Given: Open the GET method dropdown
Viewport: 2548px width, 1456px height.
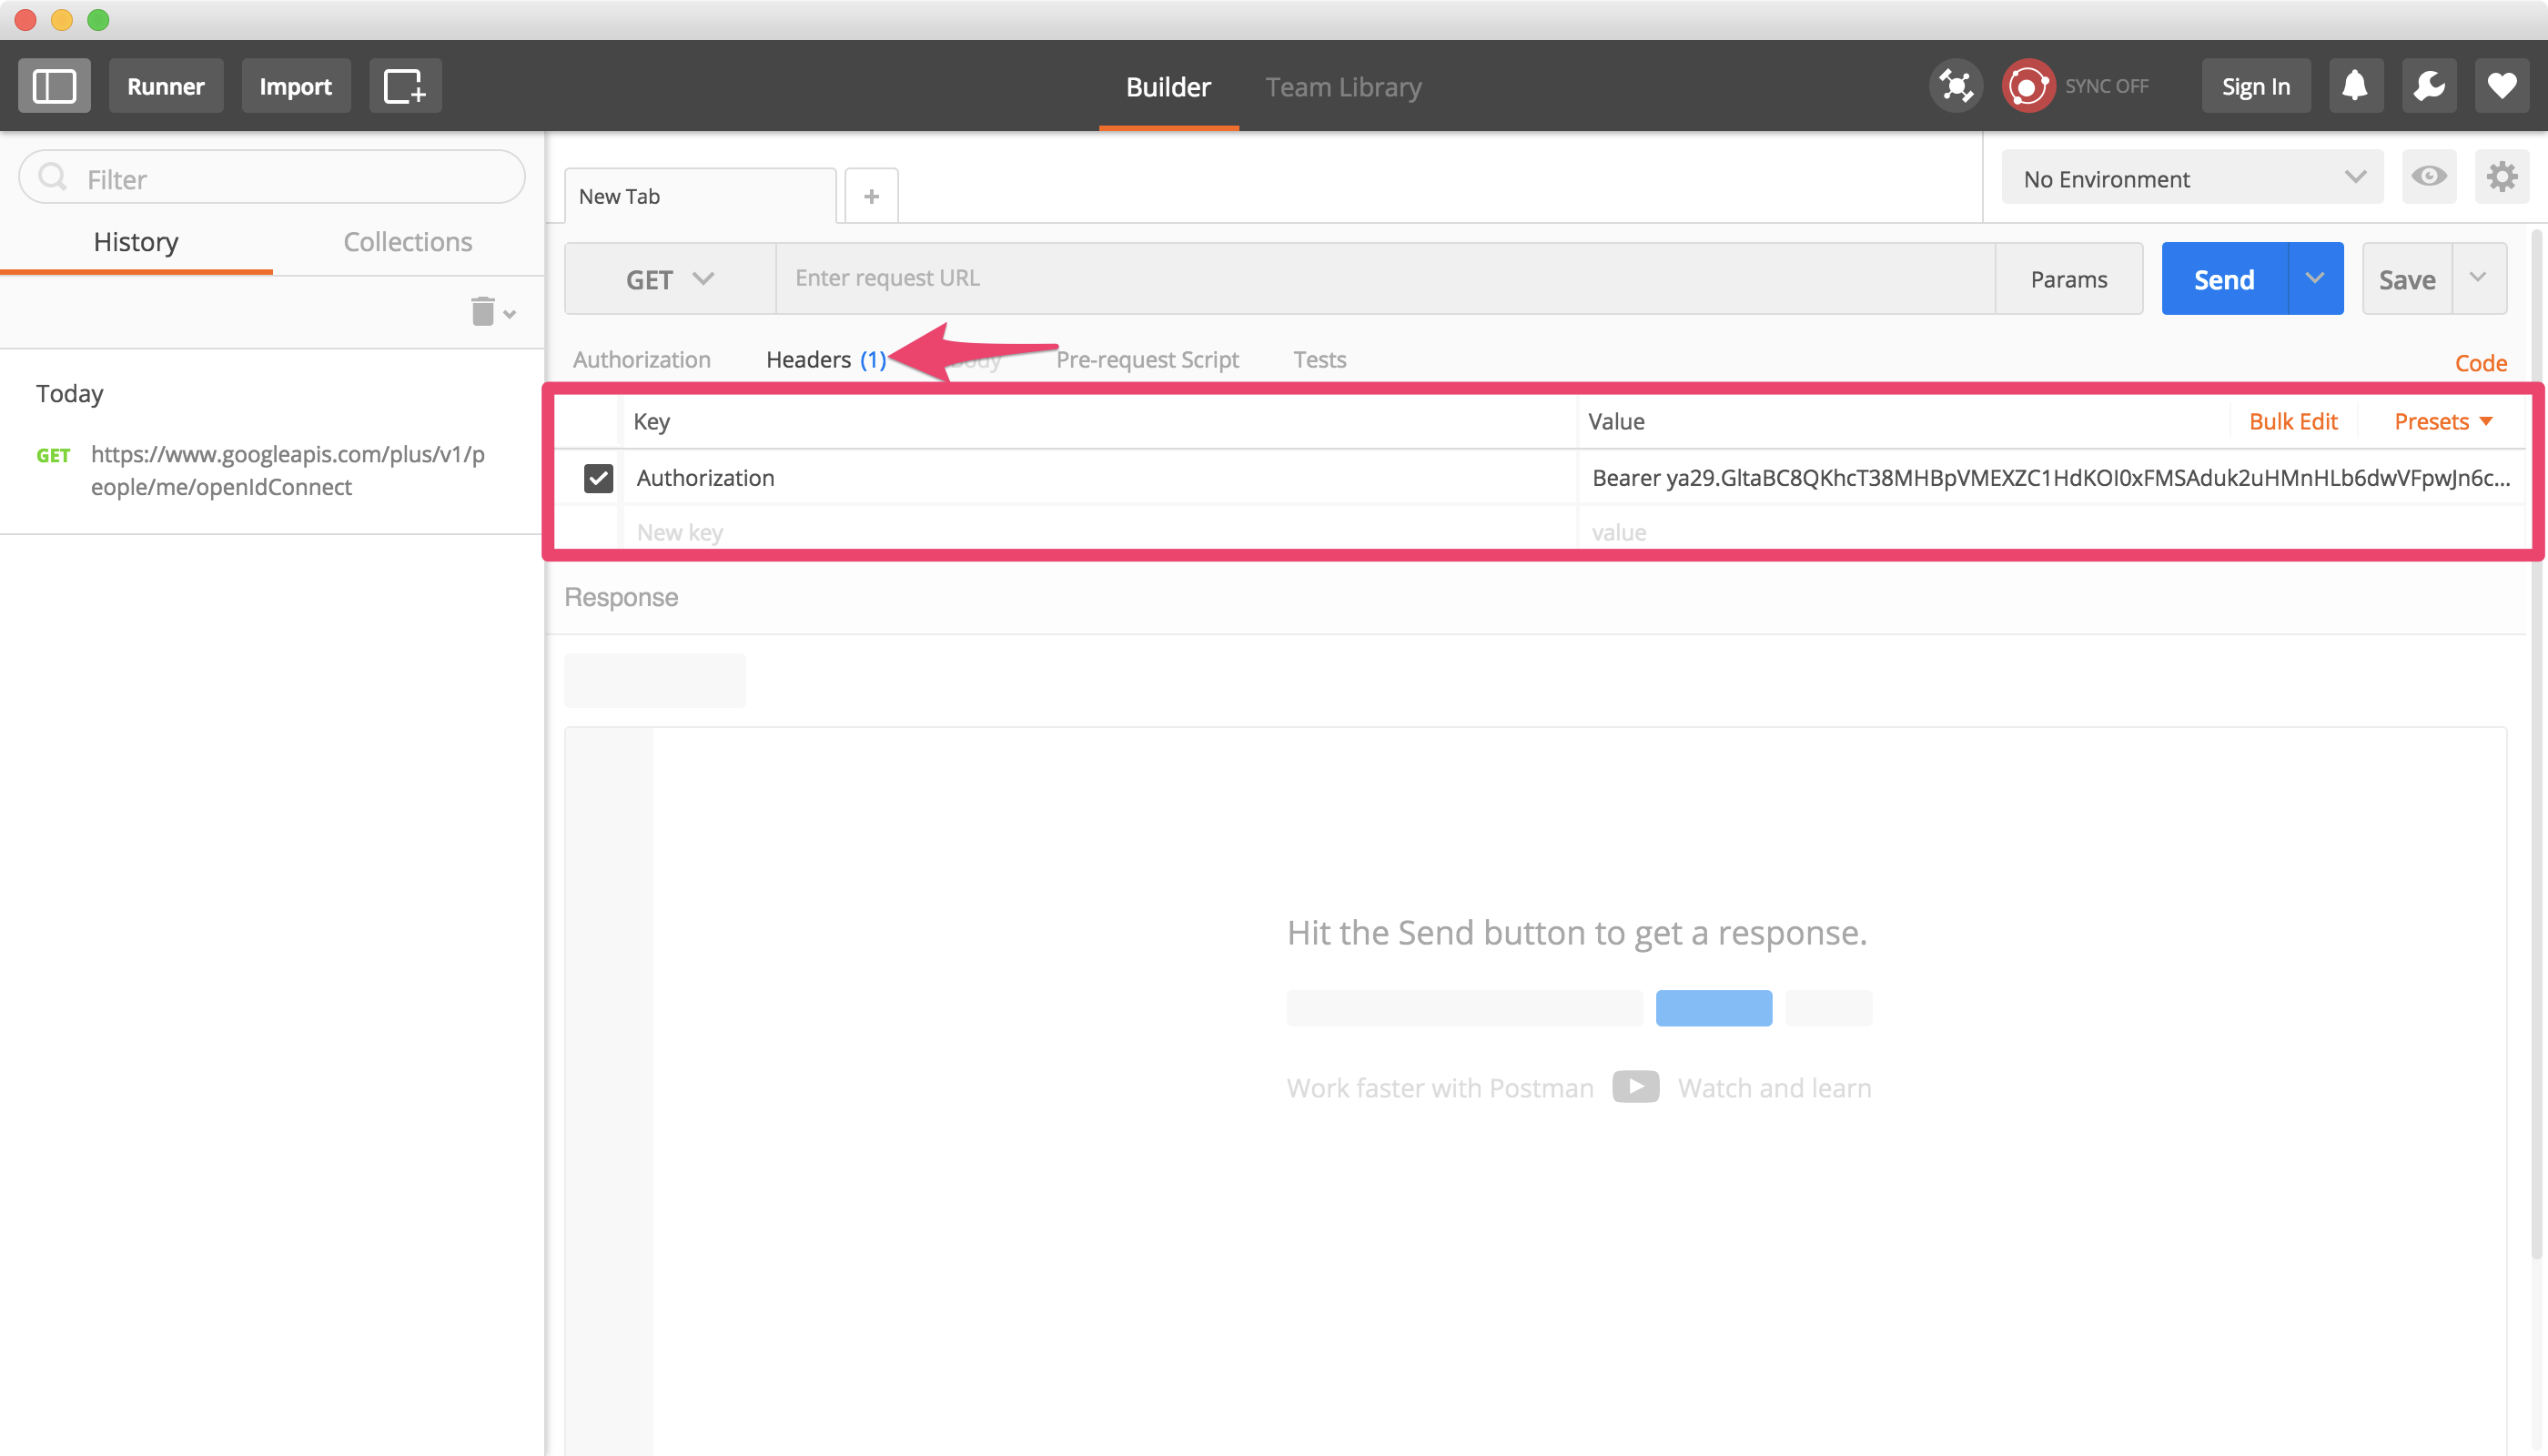Looking at the screenshot, I should click(668, 278).
